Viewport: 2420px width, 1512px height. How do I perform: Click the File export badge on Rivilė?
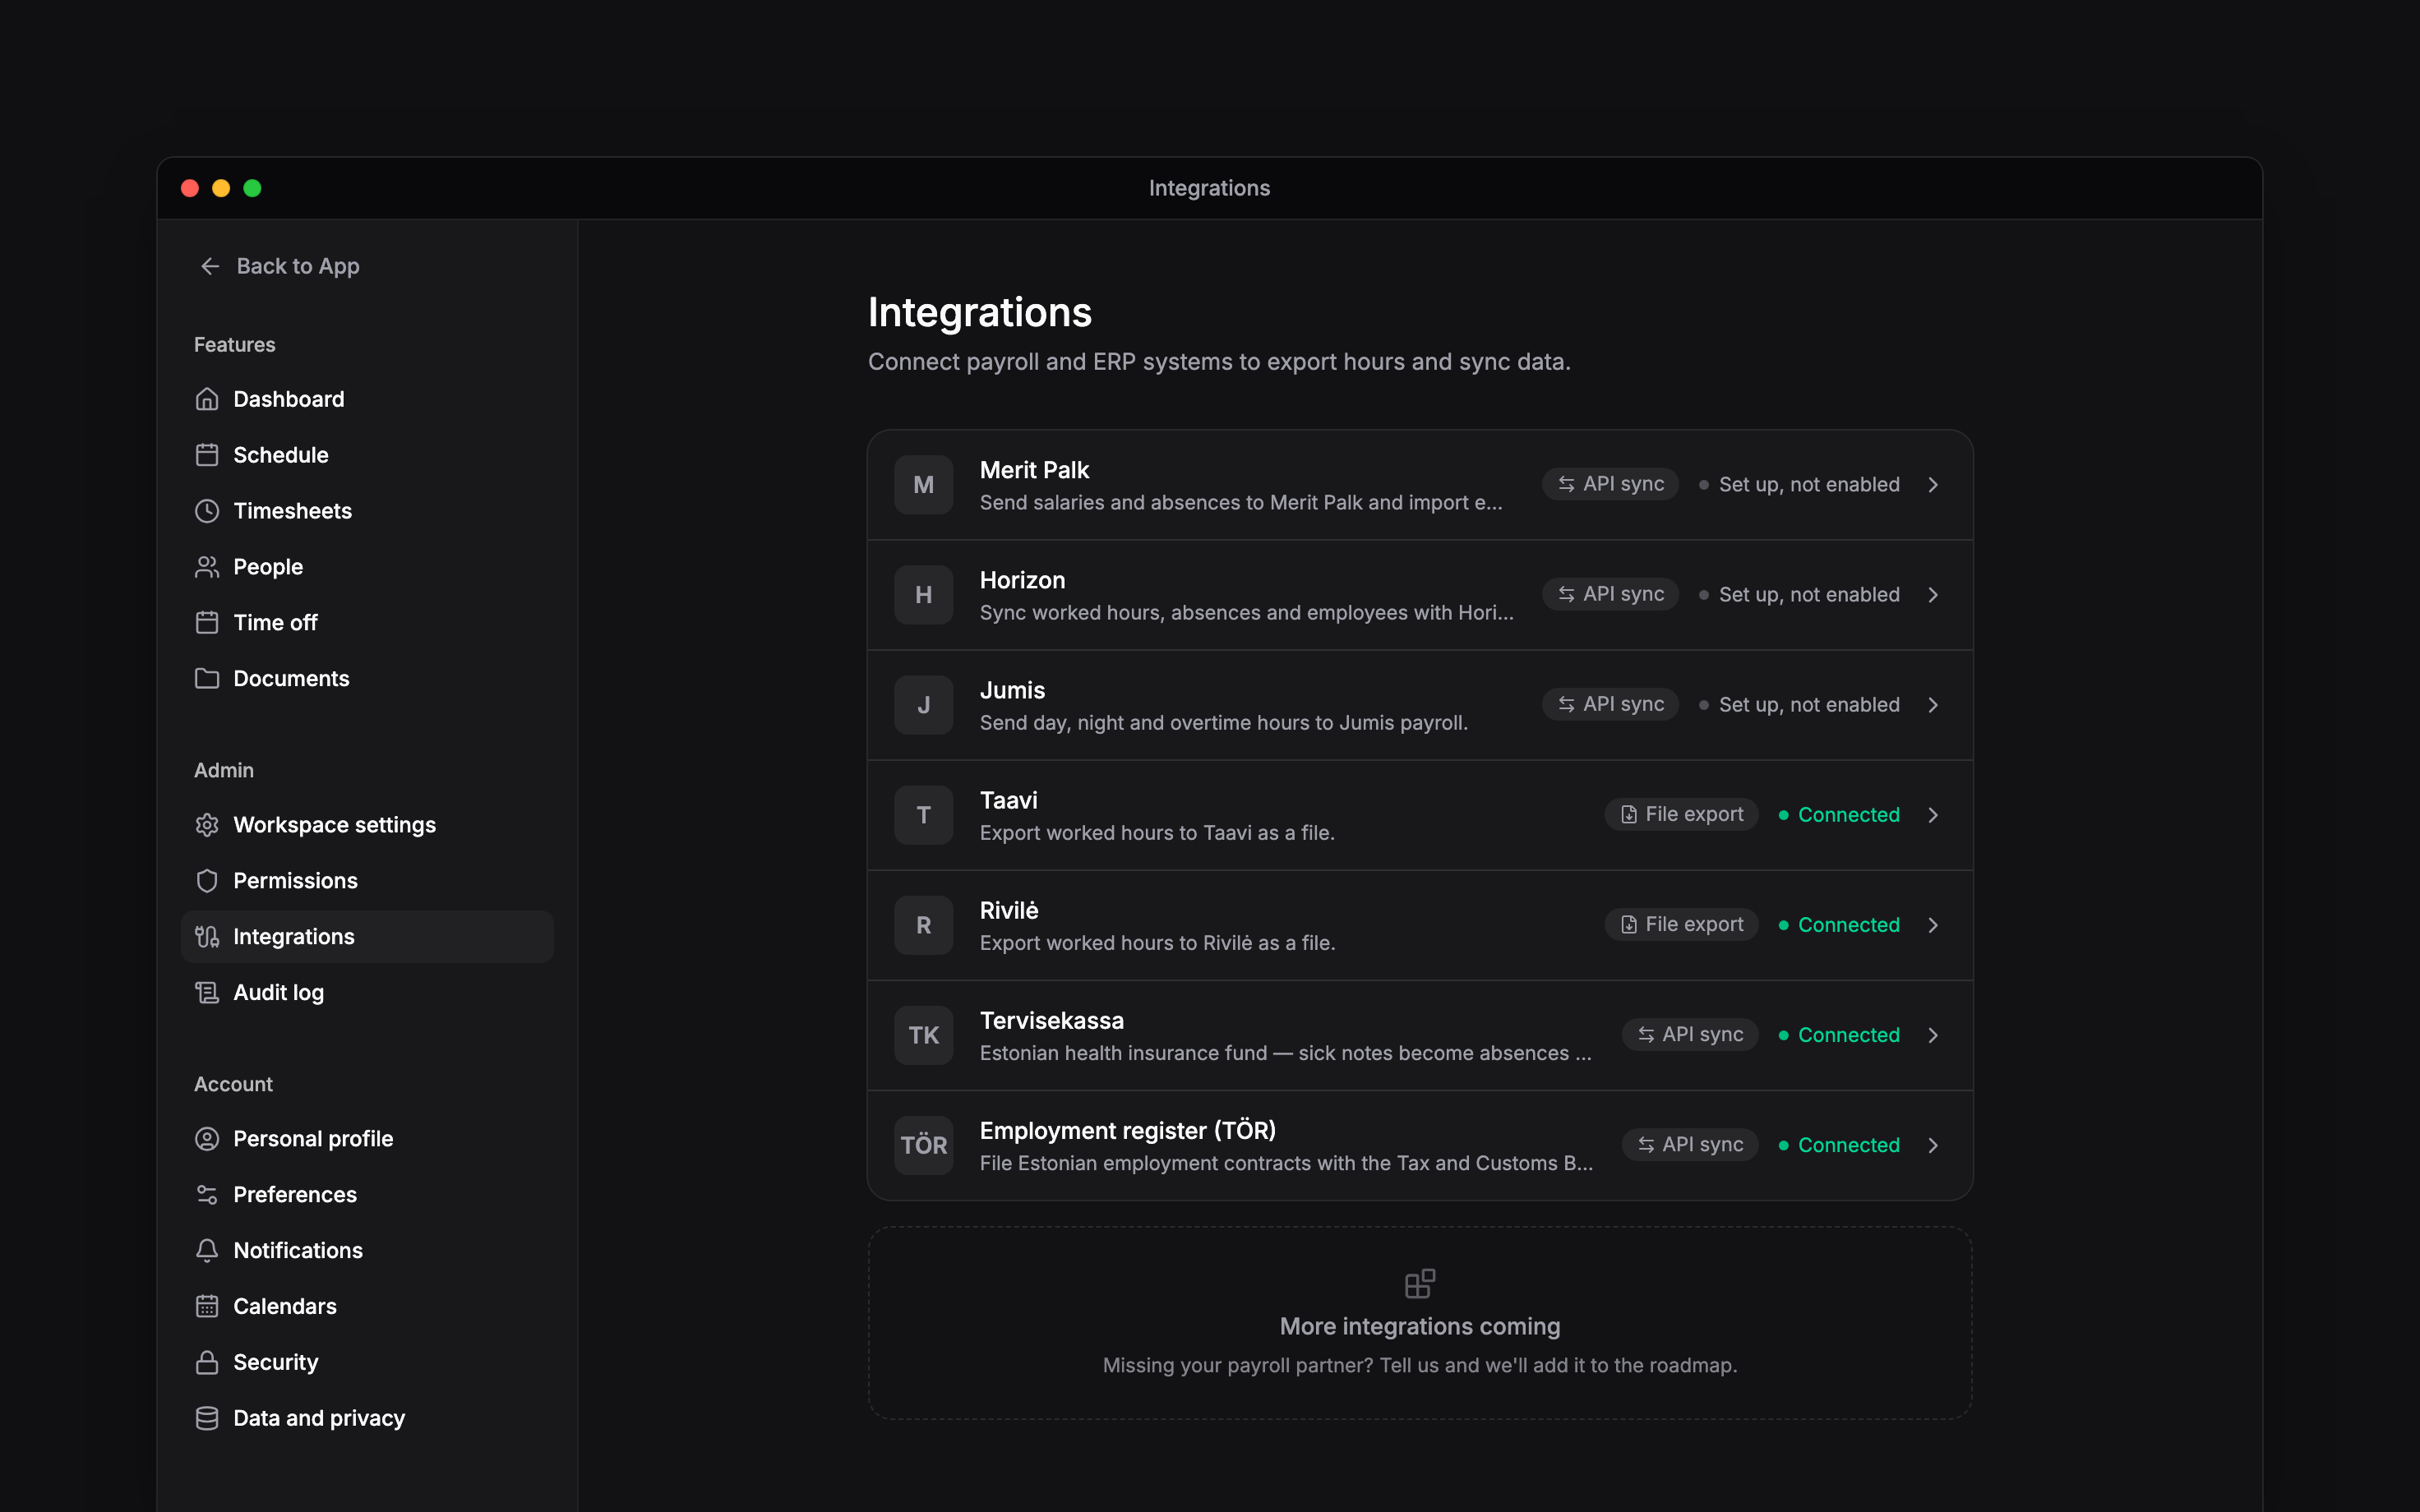tap(1681, 925)
